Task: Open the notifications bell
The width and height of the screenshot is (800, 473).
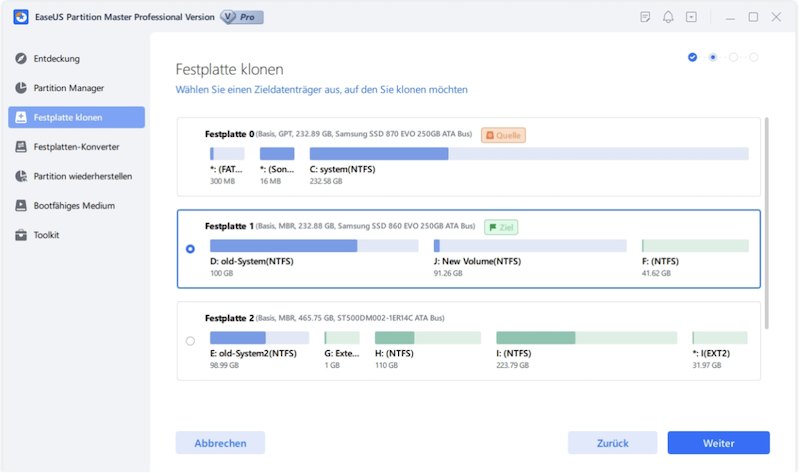Action: pyautogui.click(x=668, y=17)
